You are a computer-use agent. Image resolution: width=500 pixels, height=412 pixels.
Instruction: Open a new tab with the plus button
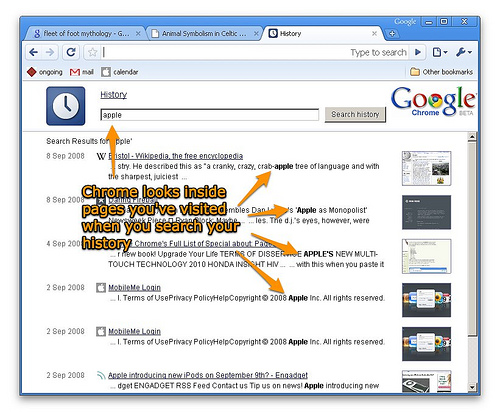[x=392, y=34]
